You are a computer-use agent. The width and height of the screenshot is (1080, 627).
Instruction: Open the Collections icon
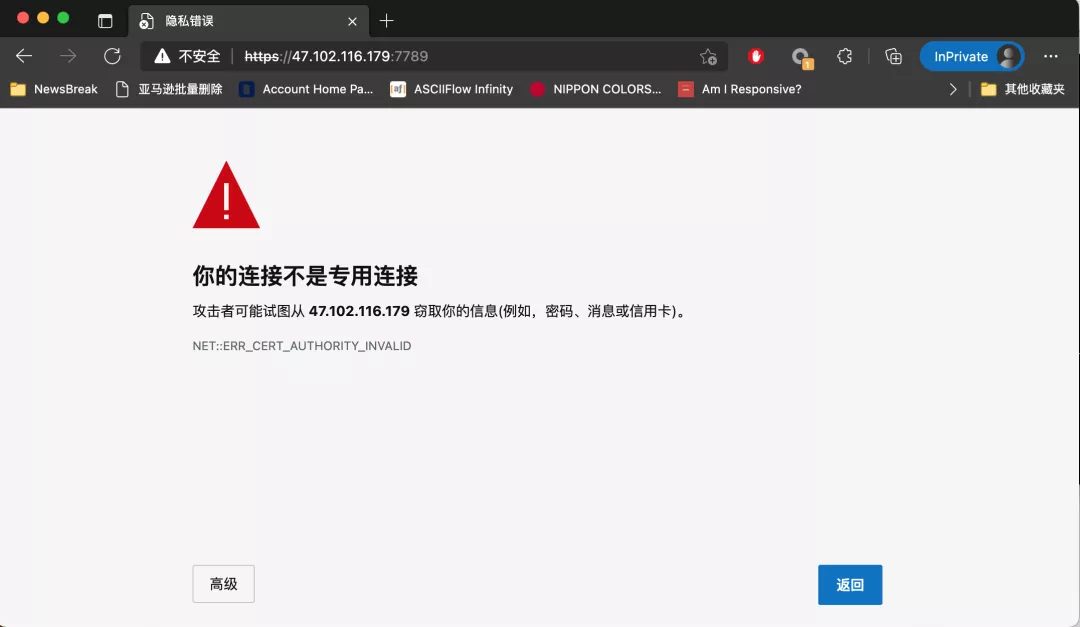pyautogui.click(x=893, y=56)
